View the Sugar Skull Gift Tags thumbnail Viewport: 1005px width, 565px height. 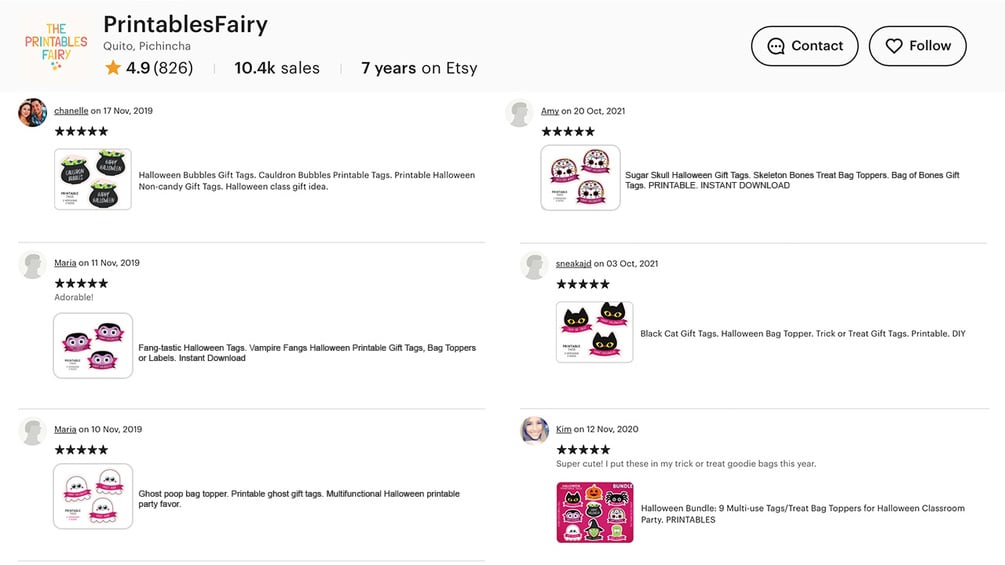[580, 178]
